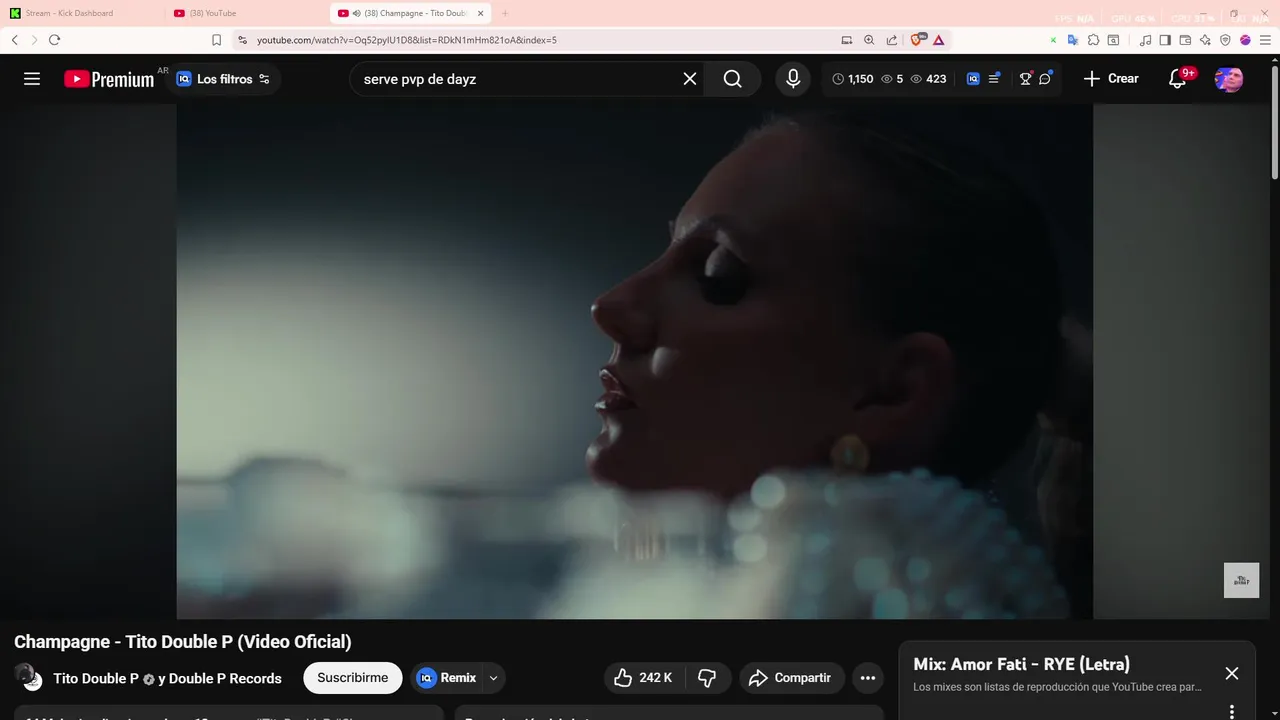Open screen cast icon in address bar

[847, 40]
